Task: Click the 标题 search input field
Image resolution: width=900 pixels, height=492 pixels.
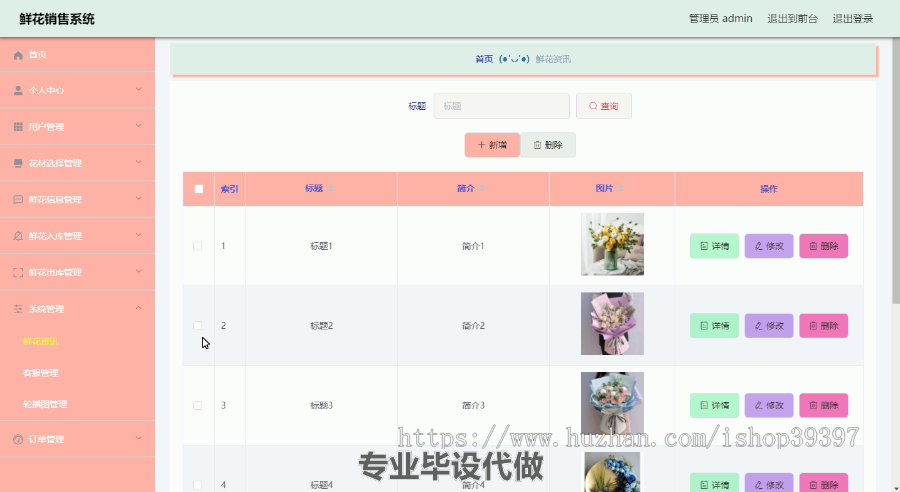Action: (501, 106)
